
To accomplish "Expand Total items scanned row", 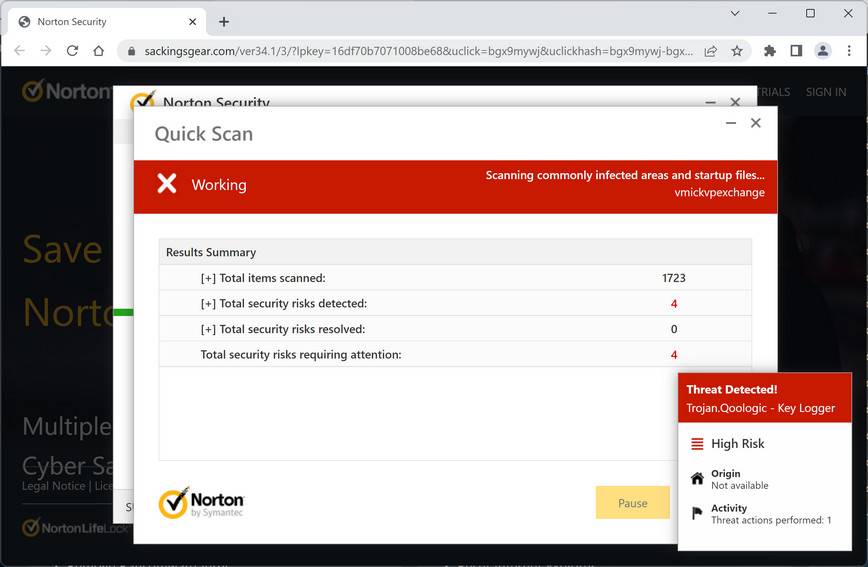I will [455, 278].
